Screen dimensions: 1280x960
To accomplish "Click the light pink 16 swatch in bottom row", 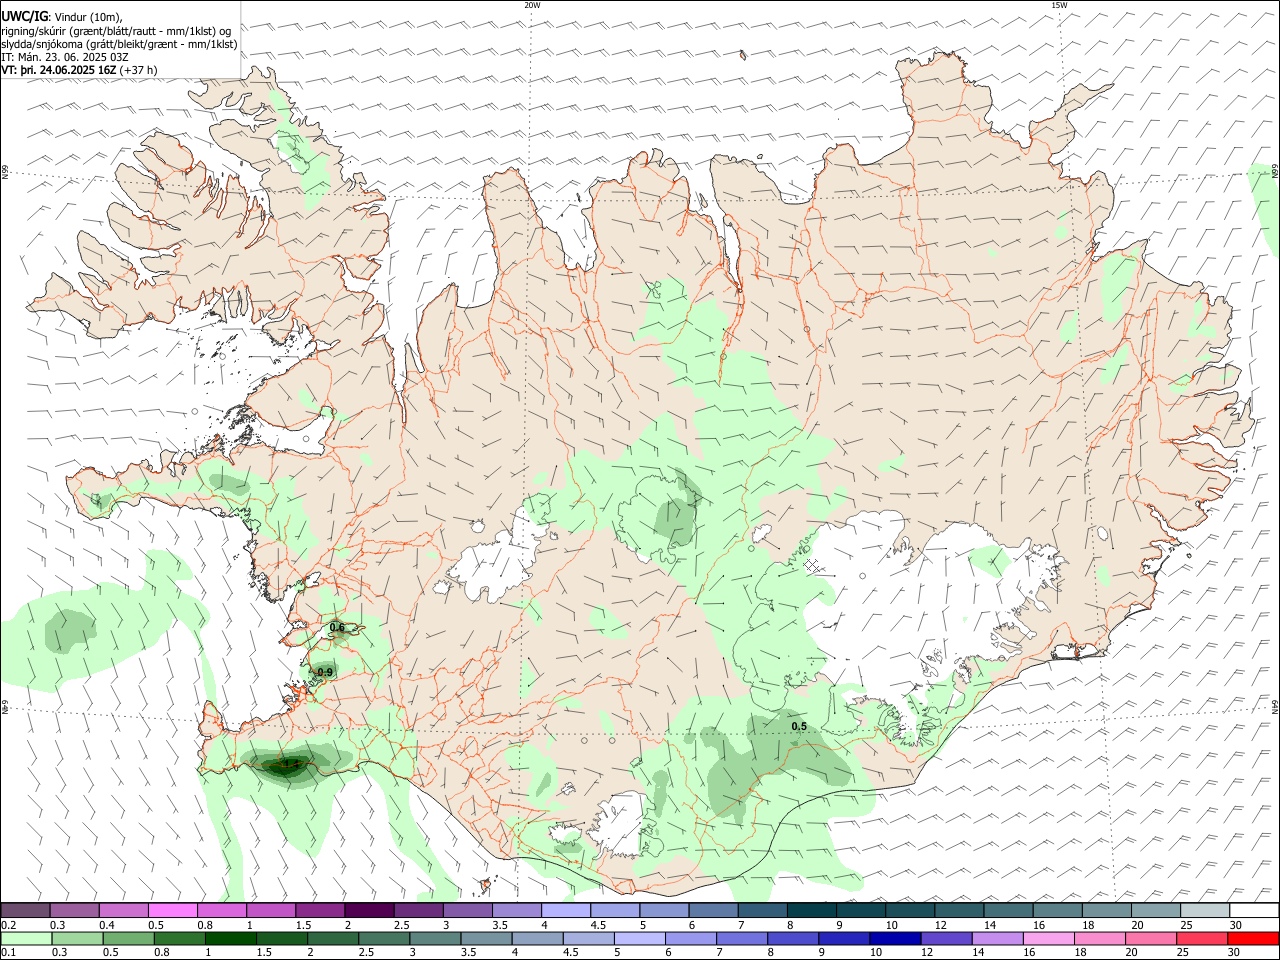I will (1047, 938).
